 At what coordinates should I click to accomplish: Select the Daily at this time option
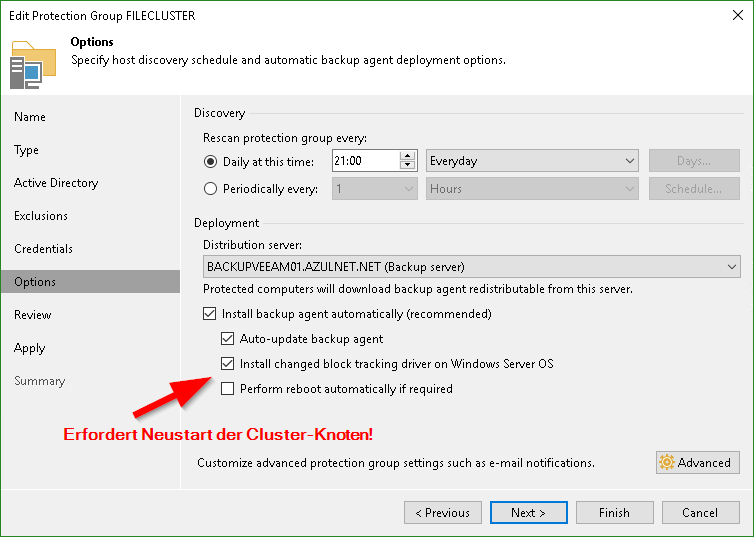(x=210, y=161)
